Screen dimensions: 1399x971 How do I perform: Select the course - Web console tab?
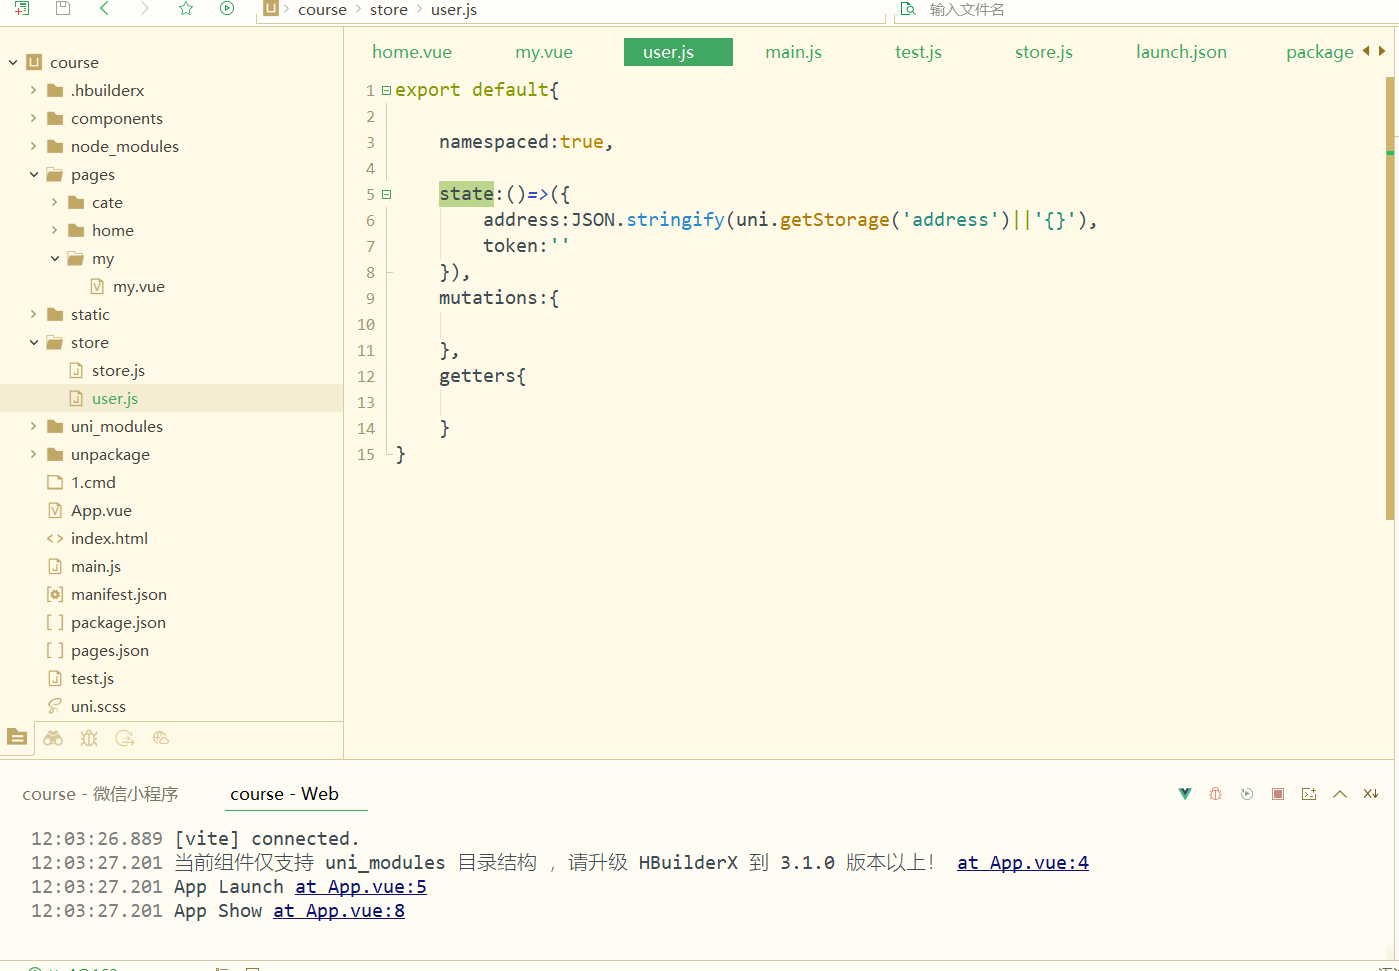click(x=284, y=794)
